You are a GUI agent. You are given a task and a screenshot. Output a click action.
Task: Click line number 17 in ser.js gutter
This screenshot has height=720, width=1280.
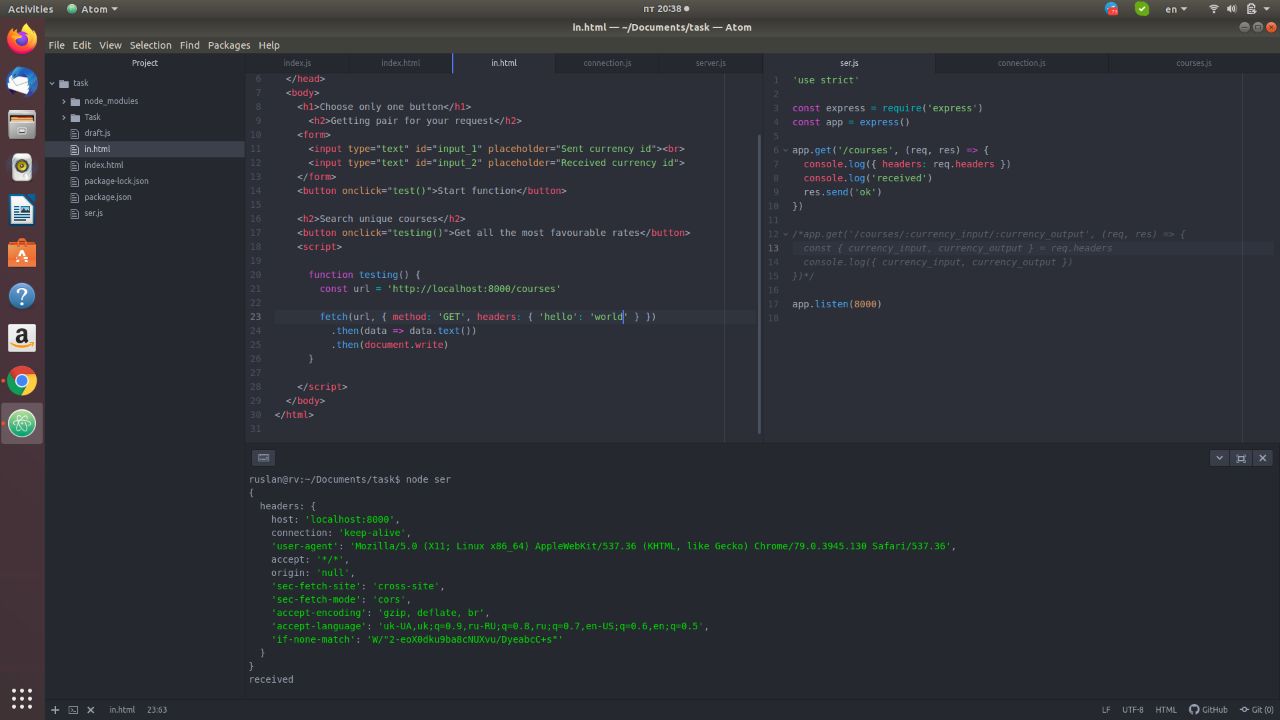tap(774, 304)
